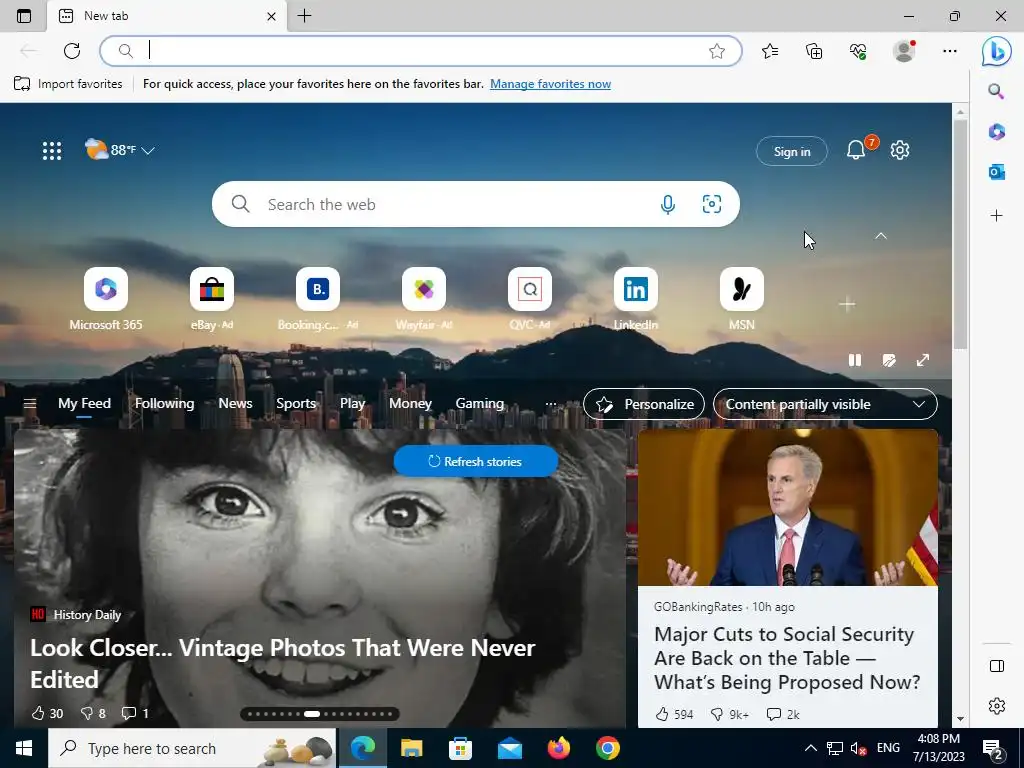Open the tab actions menu icon
The width and height of the screenshot is (1024, 768).
(24, 16)
